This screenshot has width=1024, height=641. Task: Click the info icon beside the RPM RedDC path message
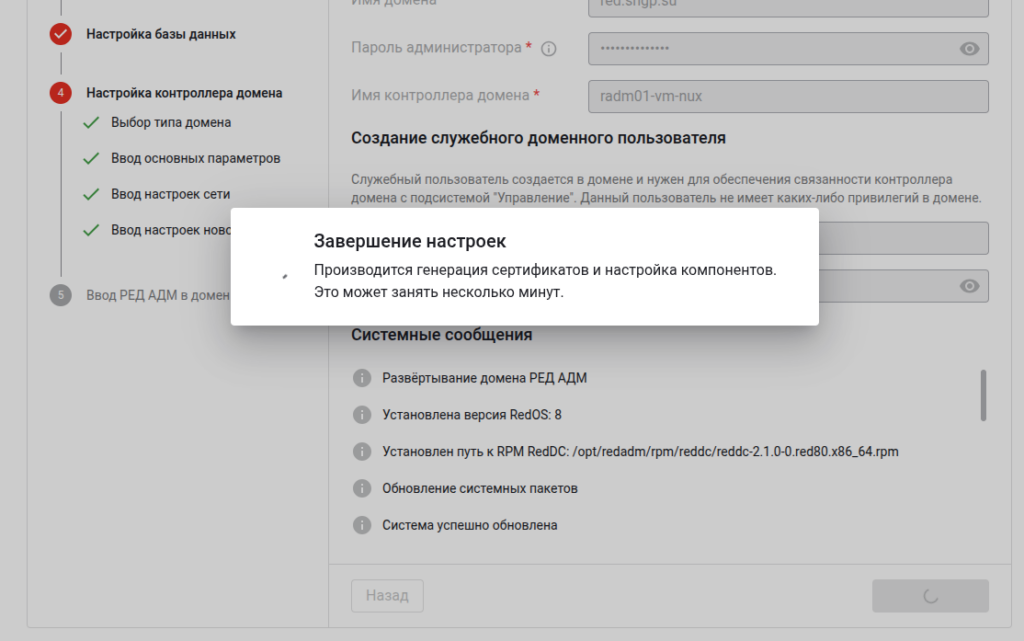(361, 452)
